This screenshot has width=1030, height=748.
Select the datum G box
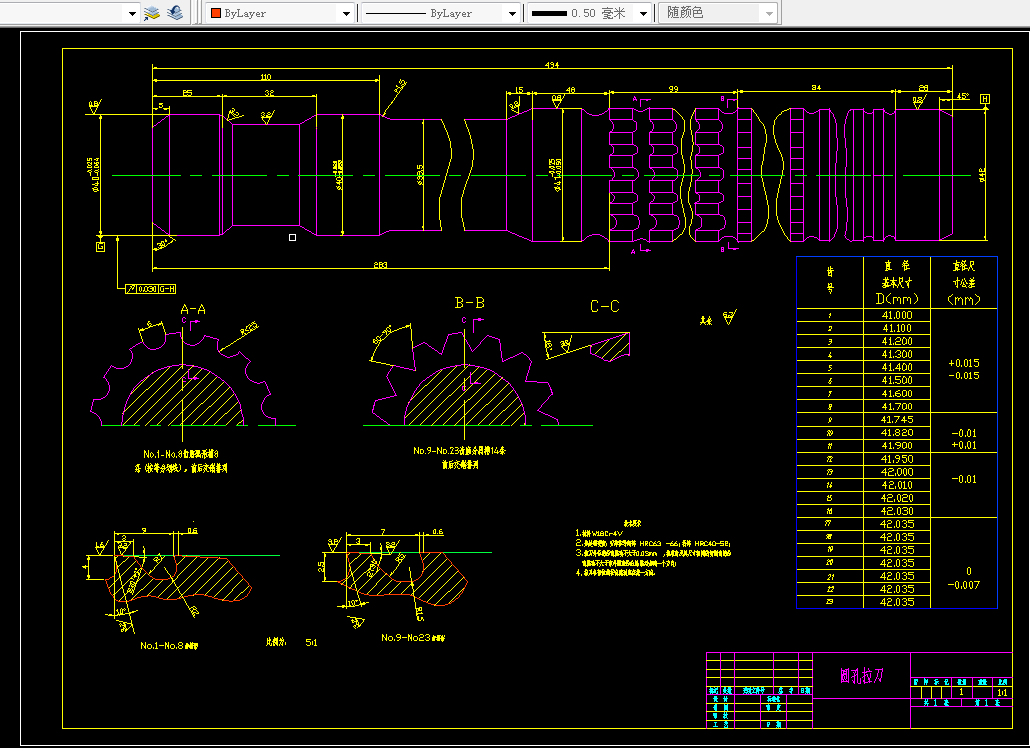coord(101,247)
